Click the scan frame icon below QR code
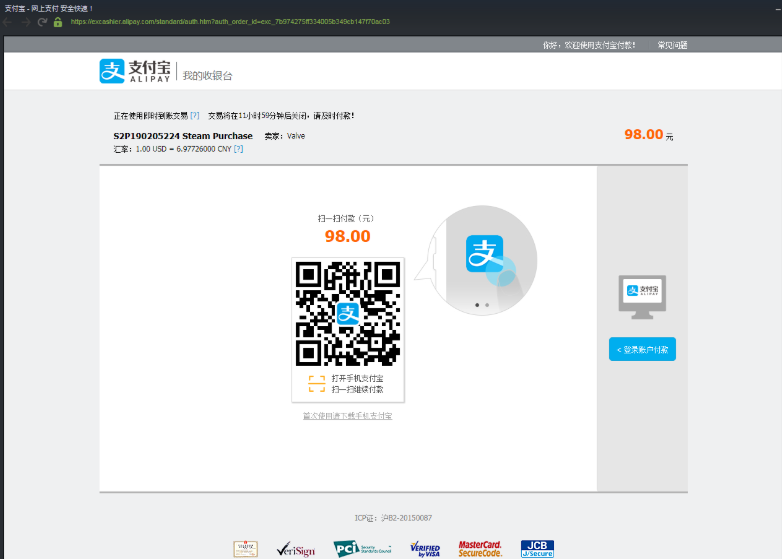 tap(316, 384)
